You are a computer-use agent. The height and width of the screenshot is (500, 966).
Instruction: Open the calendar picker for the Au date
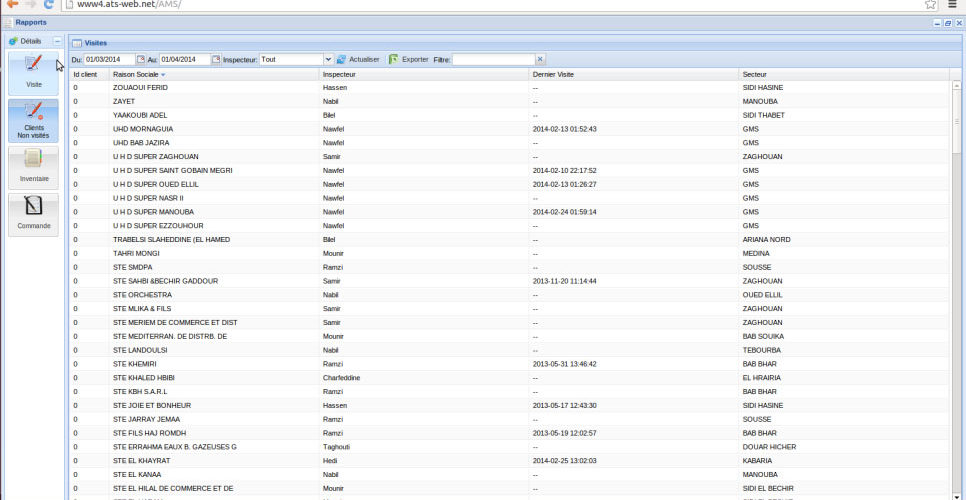pos(216,59)
